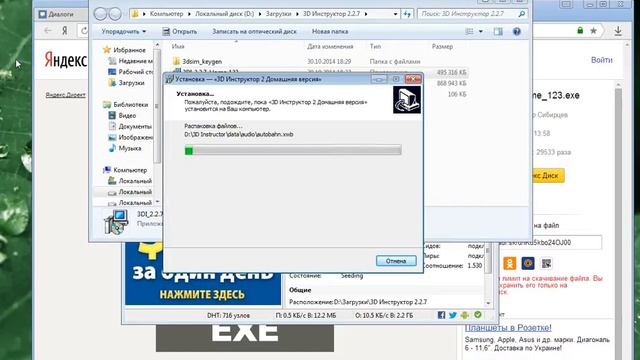This screenshot has width=640, height=360.
Task: Click browser downloads arrow icon
Action: (x=618, y=31)
